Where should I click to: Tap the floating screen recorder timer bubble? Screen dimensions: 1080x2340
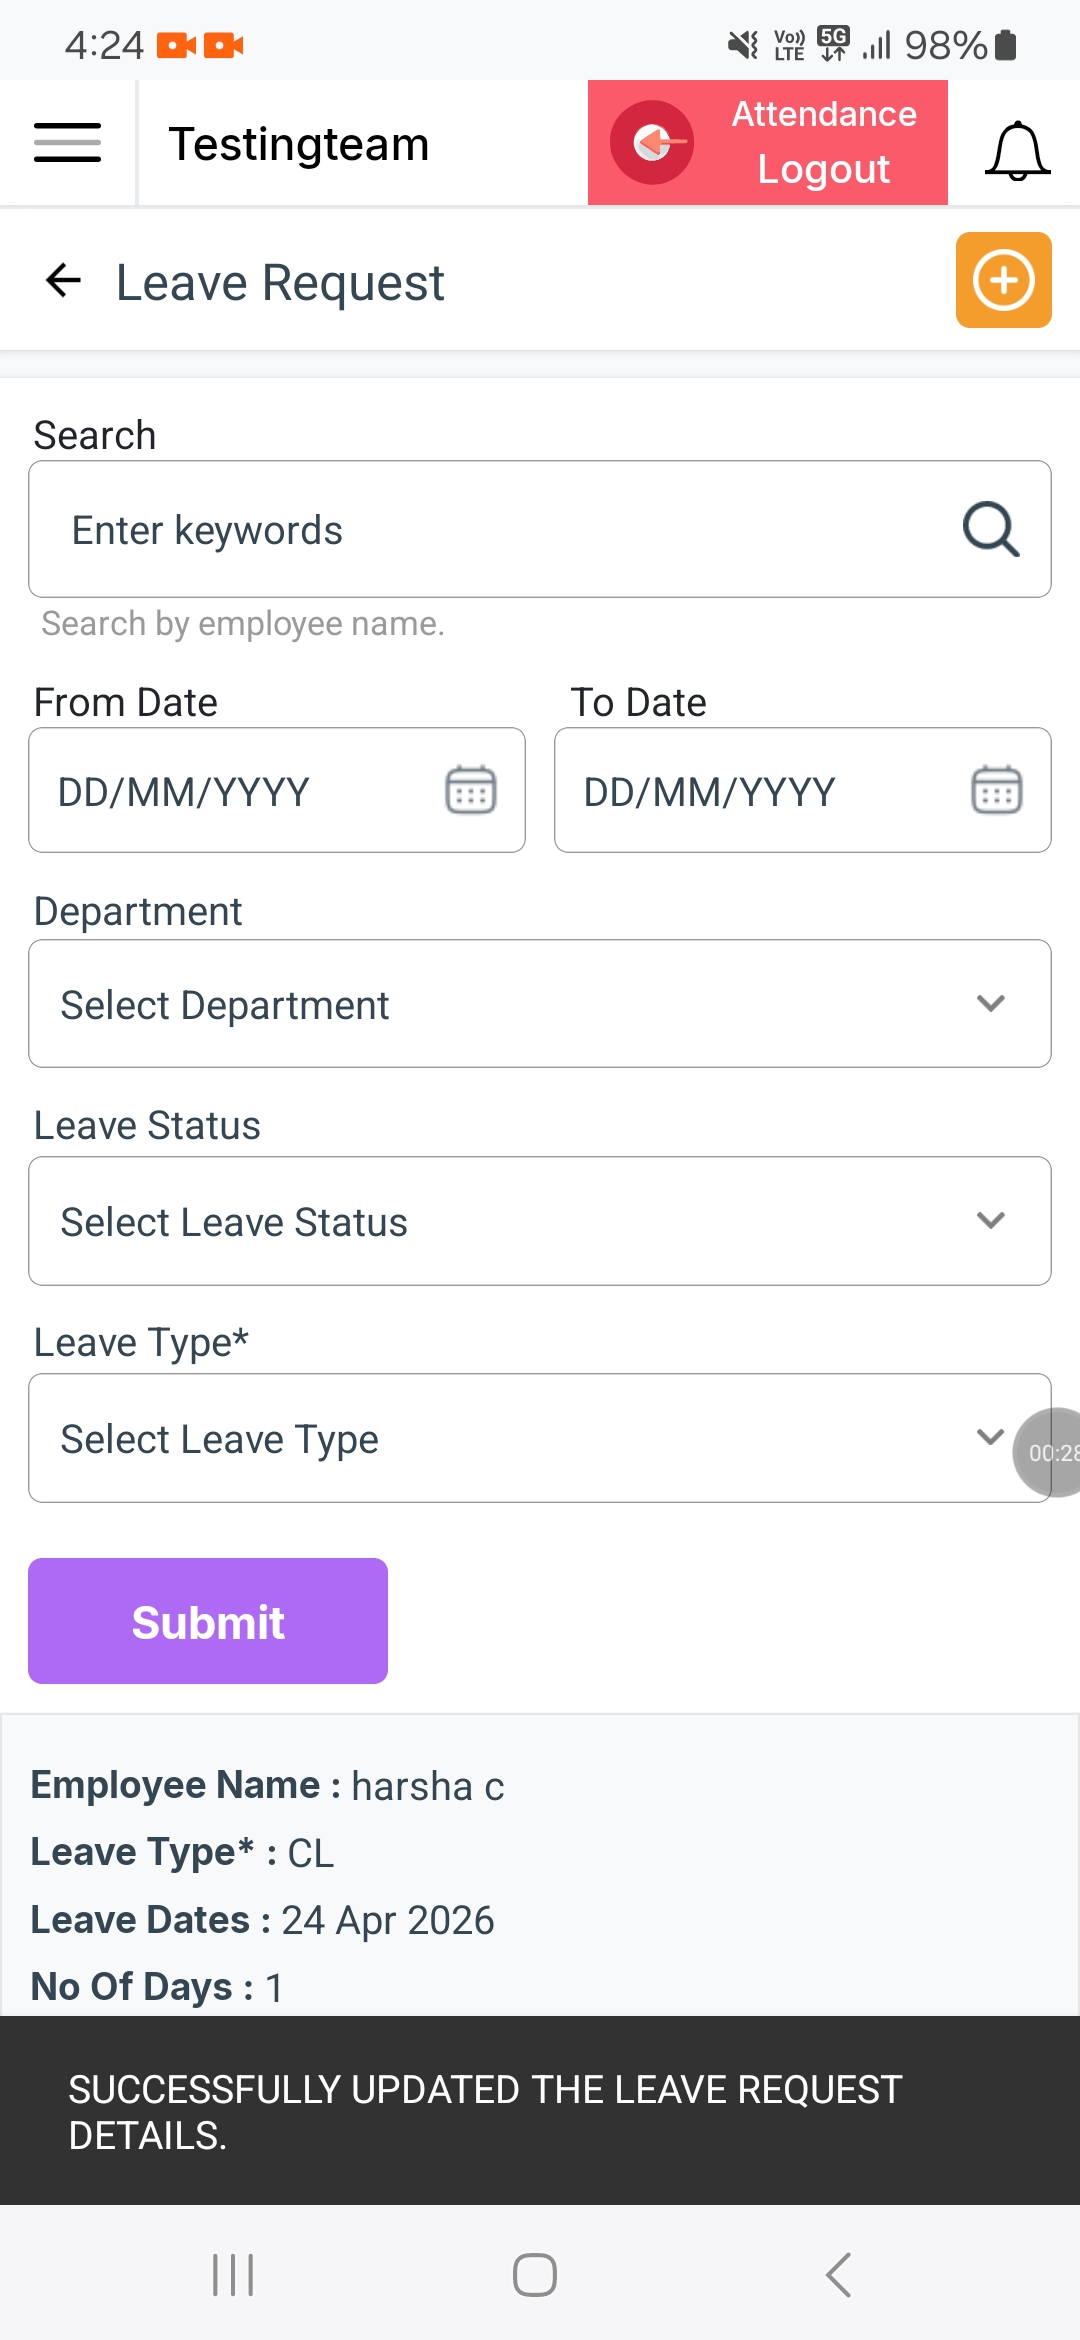[x=1050, y=1452]
